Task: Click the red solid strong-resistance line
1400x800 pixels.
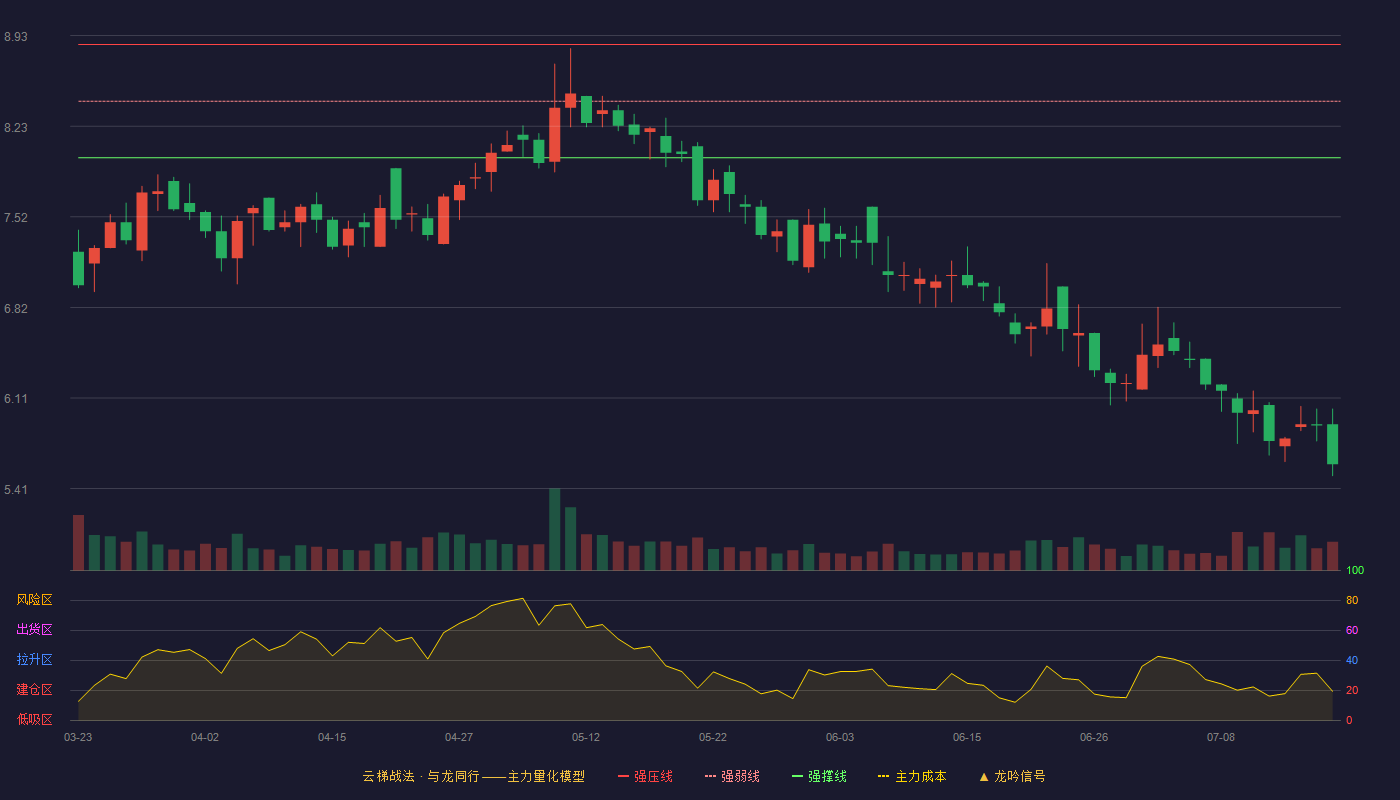Action: tap(709, 44)
